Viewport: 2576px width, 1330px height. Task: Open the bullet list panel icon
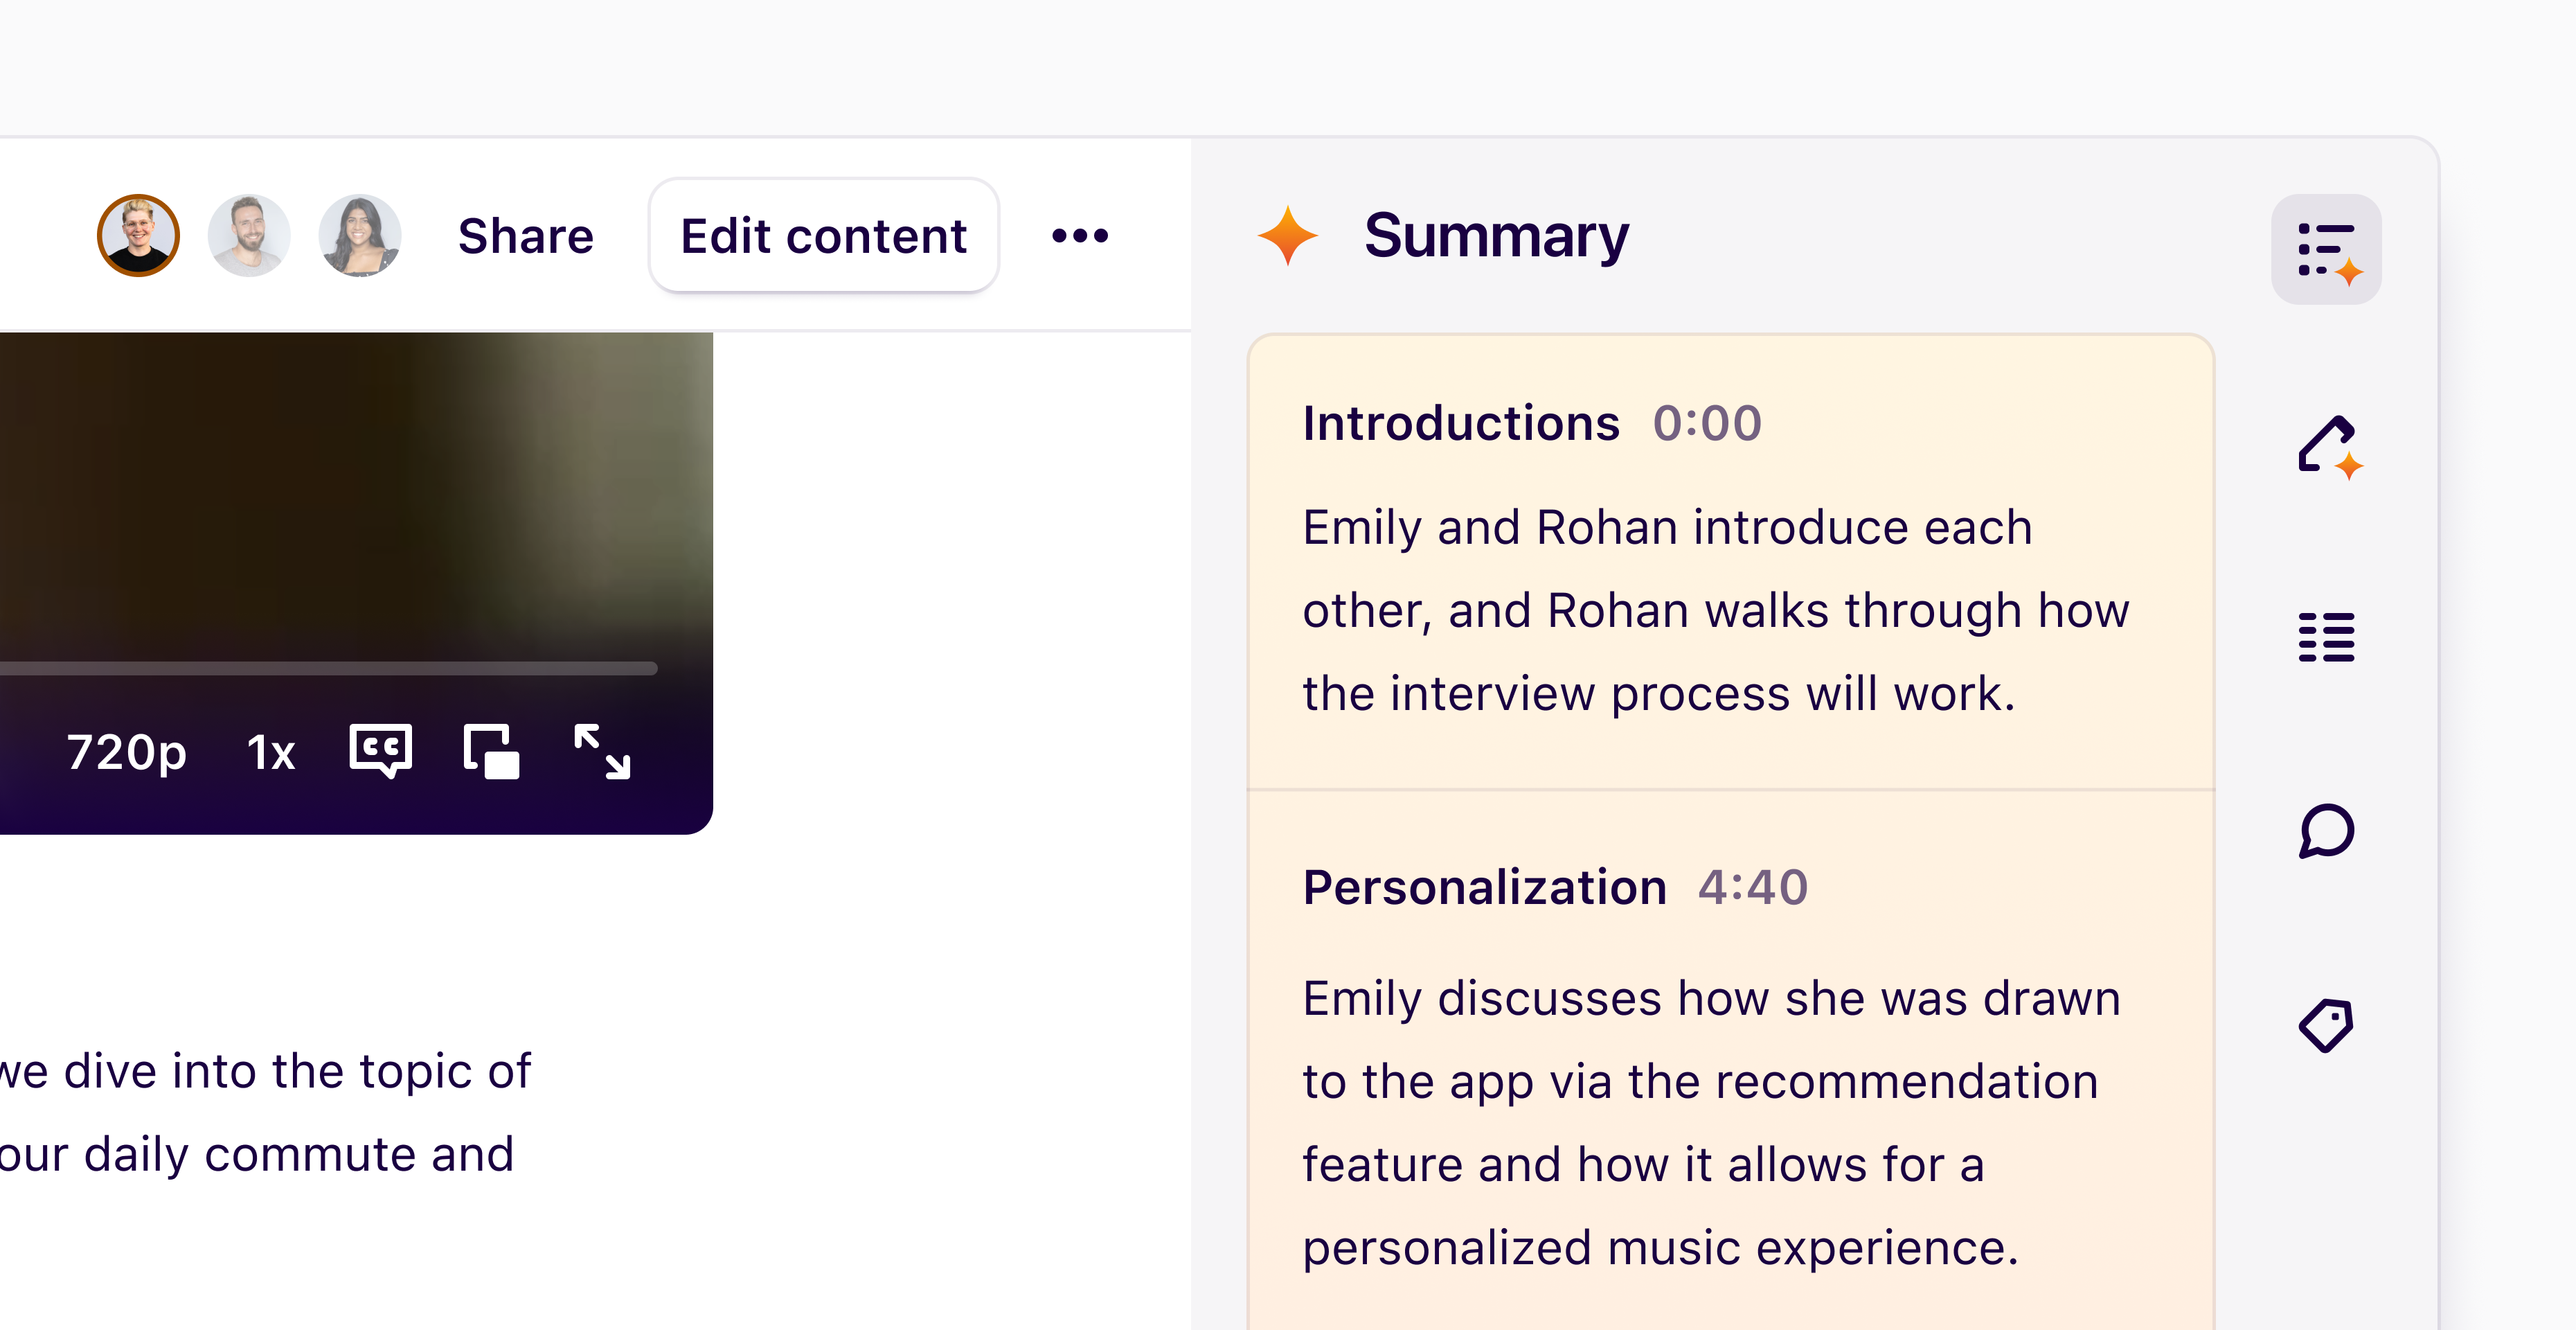coord(2325,637)
